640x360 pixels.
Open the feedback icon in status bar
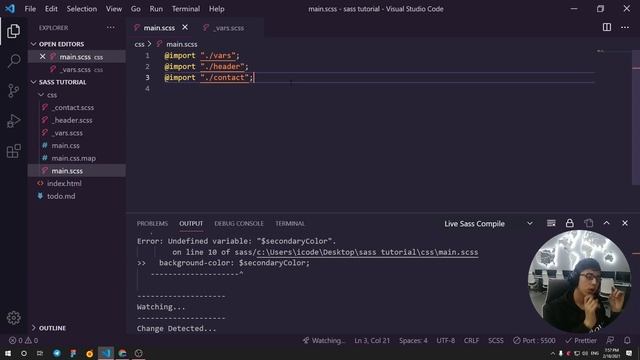coord(610,340)
